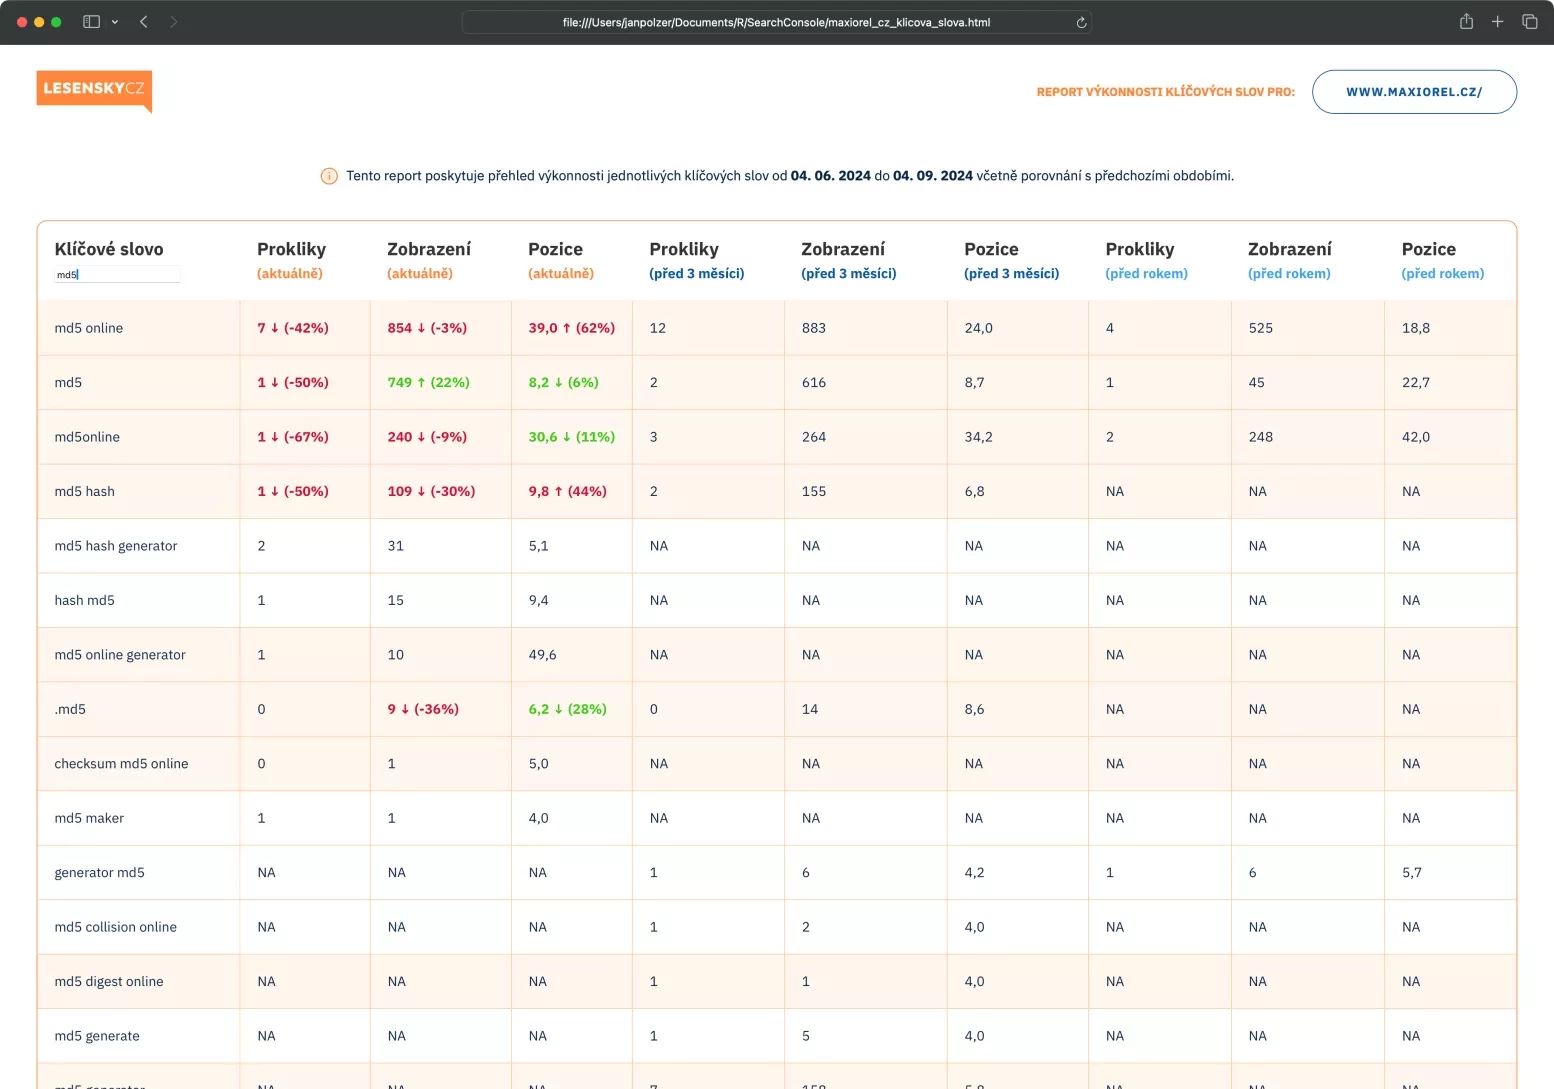Click the address bar file URL
Image resolution: width=1554 pixels, height=1089 pixels.
point(776,22)
